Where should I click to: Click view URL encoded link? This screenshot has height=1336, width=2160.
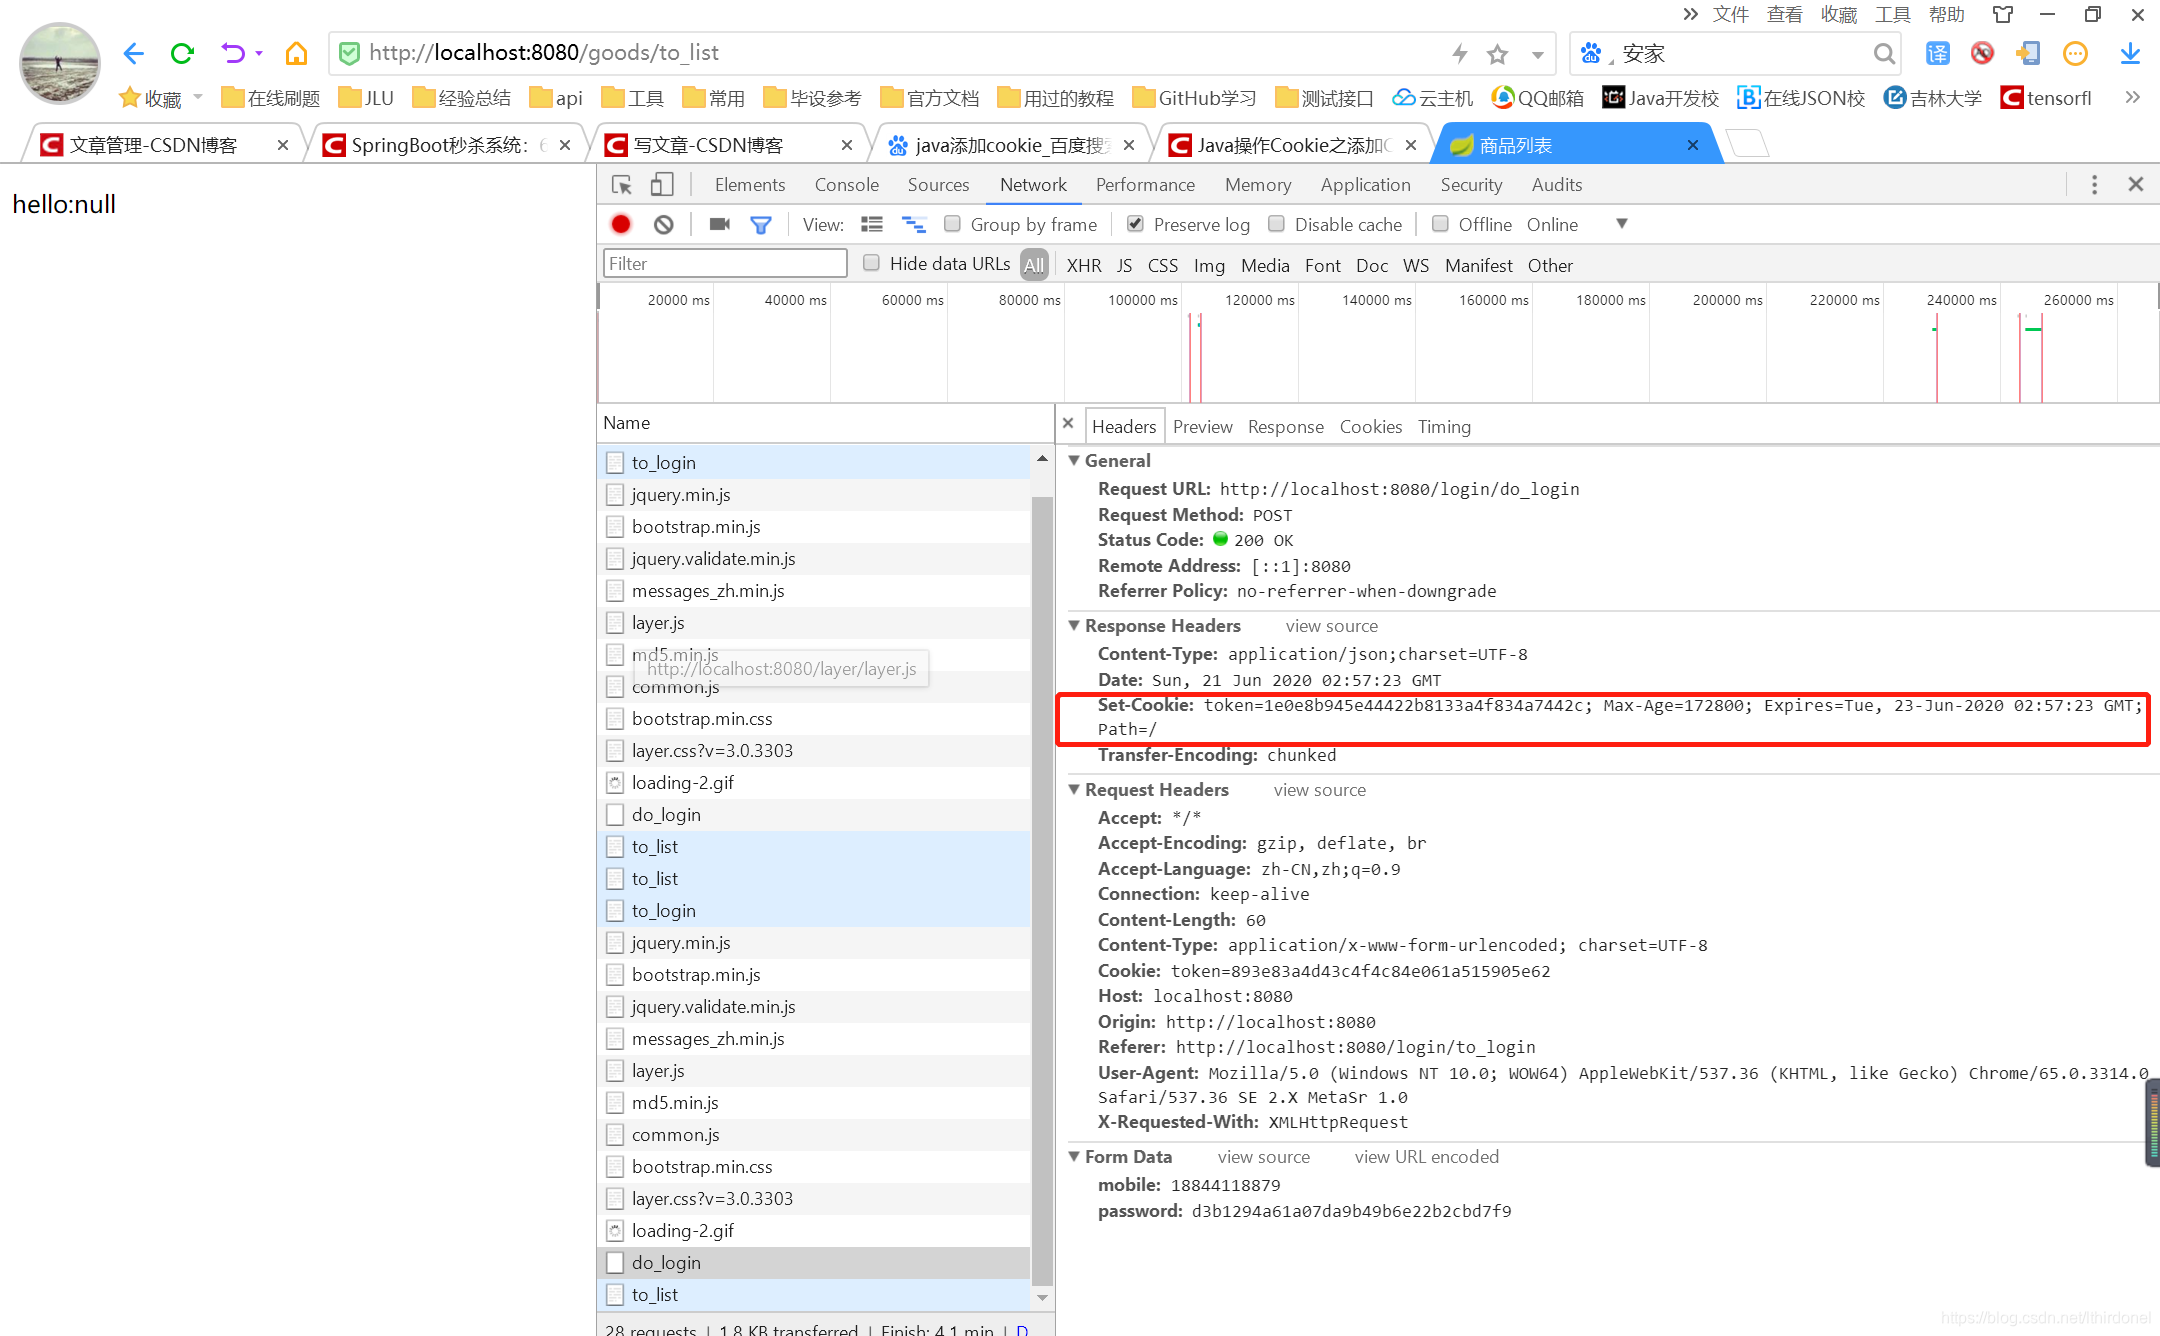click(1426, 1157)
